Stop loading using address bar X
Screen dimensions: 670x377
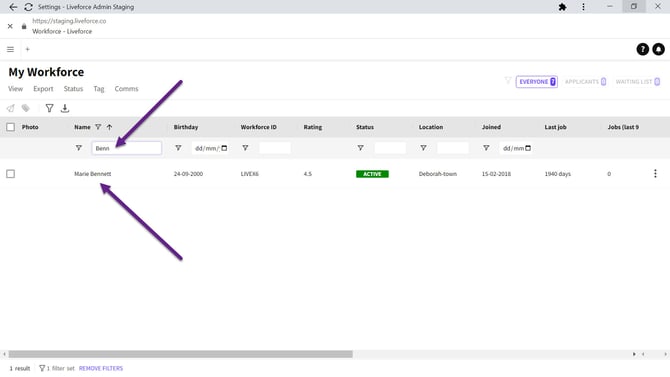(10, 26)
